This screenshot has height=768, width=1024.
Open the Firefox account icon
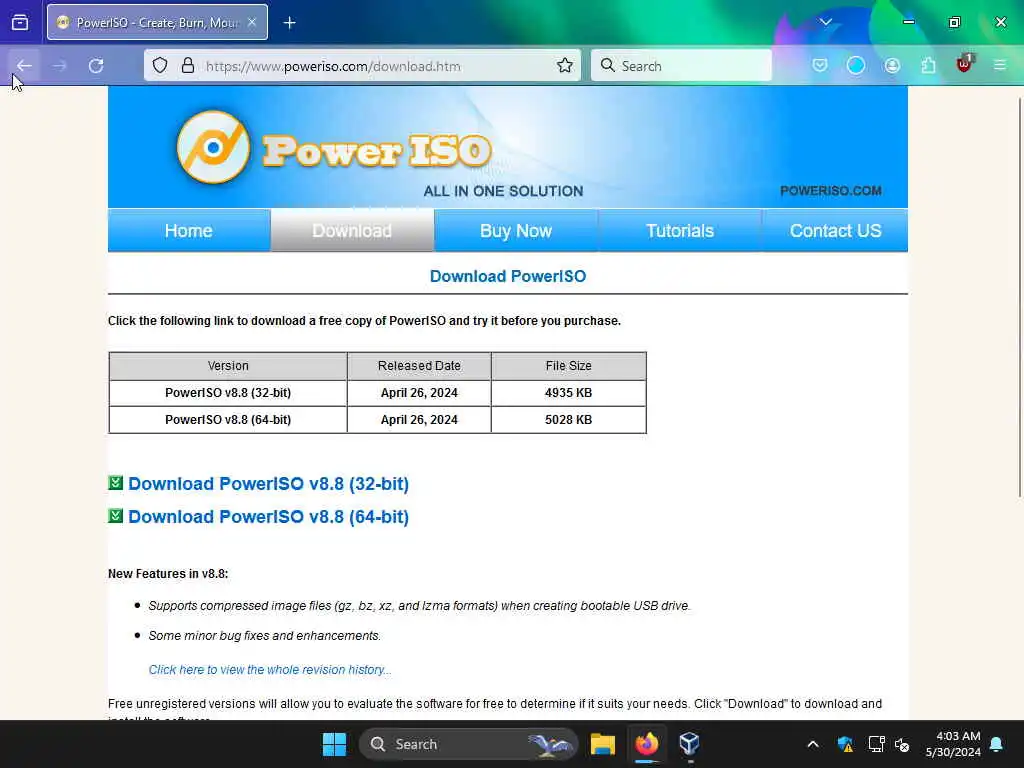click(892, 65)
